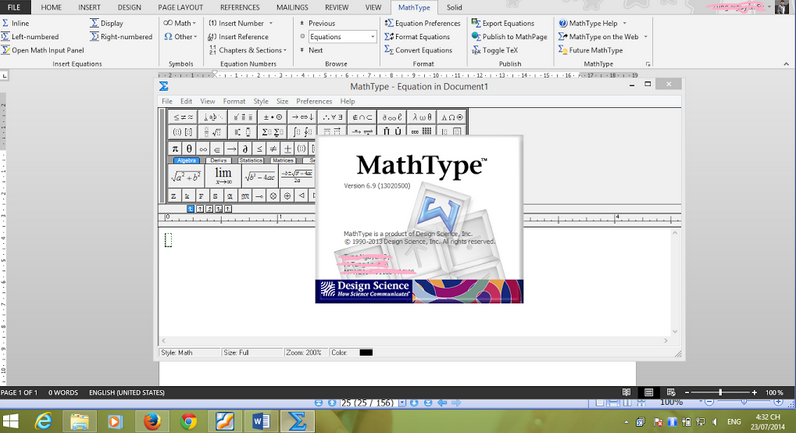Screen dimensions: 797x434
Task: Click Zoom: 200% in MathType status bar
Action: (303, 352)
